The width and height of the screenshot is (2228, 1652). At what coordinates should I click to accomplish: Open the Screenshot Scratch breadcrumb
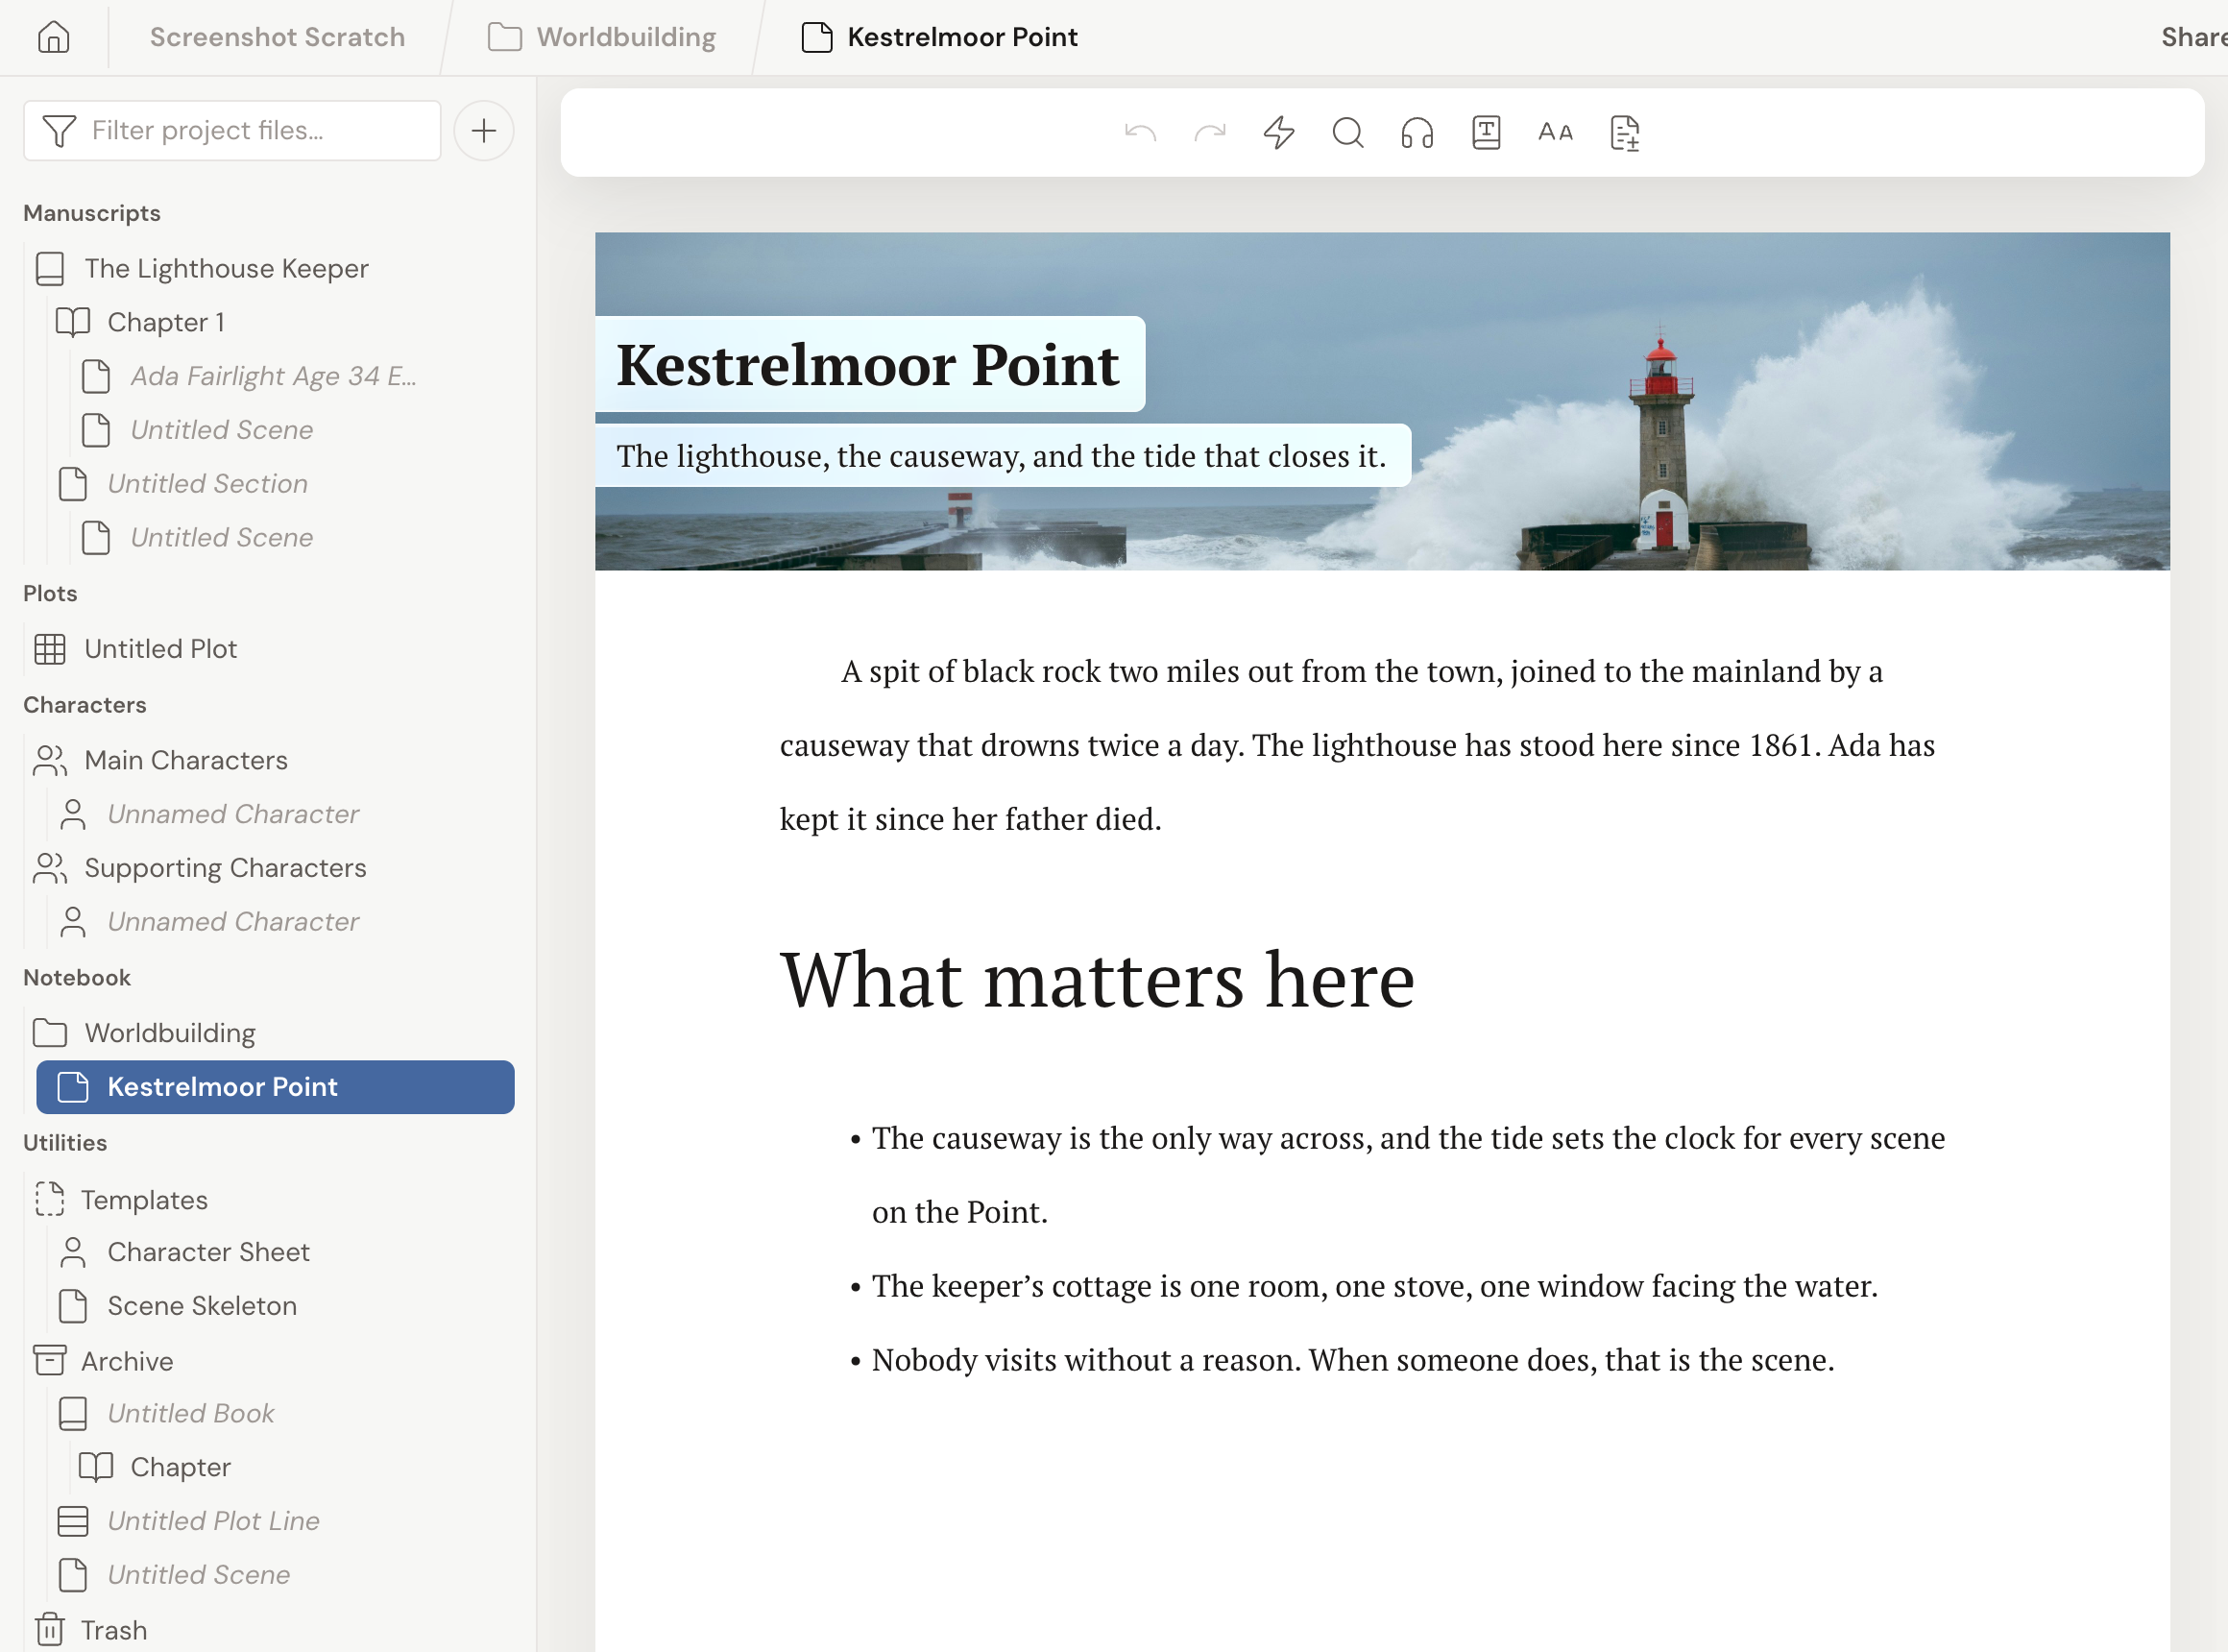(x=277, y=37)
